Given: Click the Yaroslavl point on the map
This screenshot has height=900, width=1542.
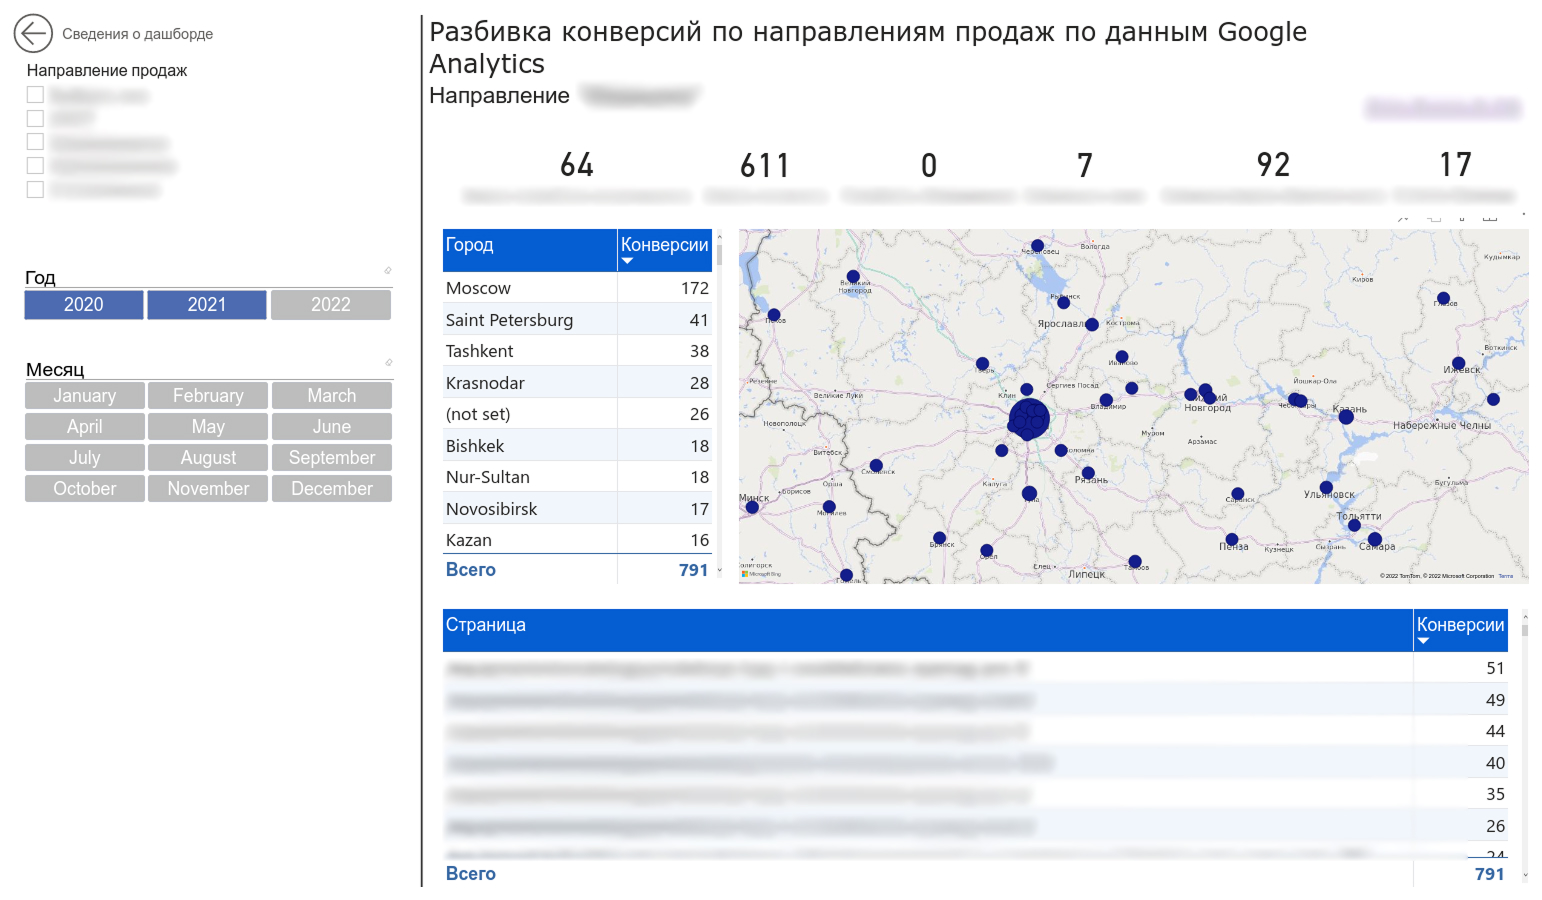Looking at the screenshot, I should click(x=1092, y=325).
